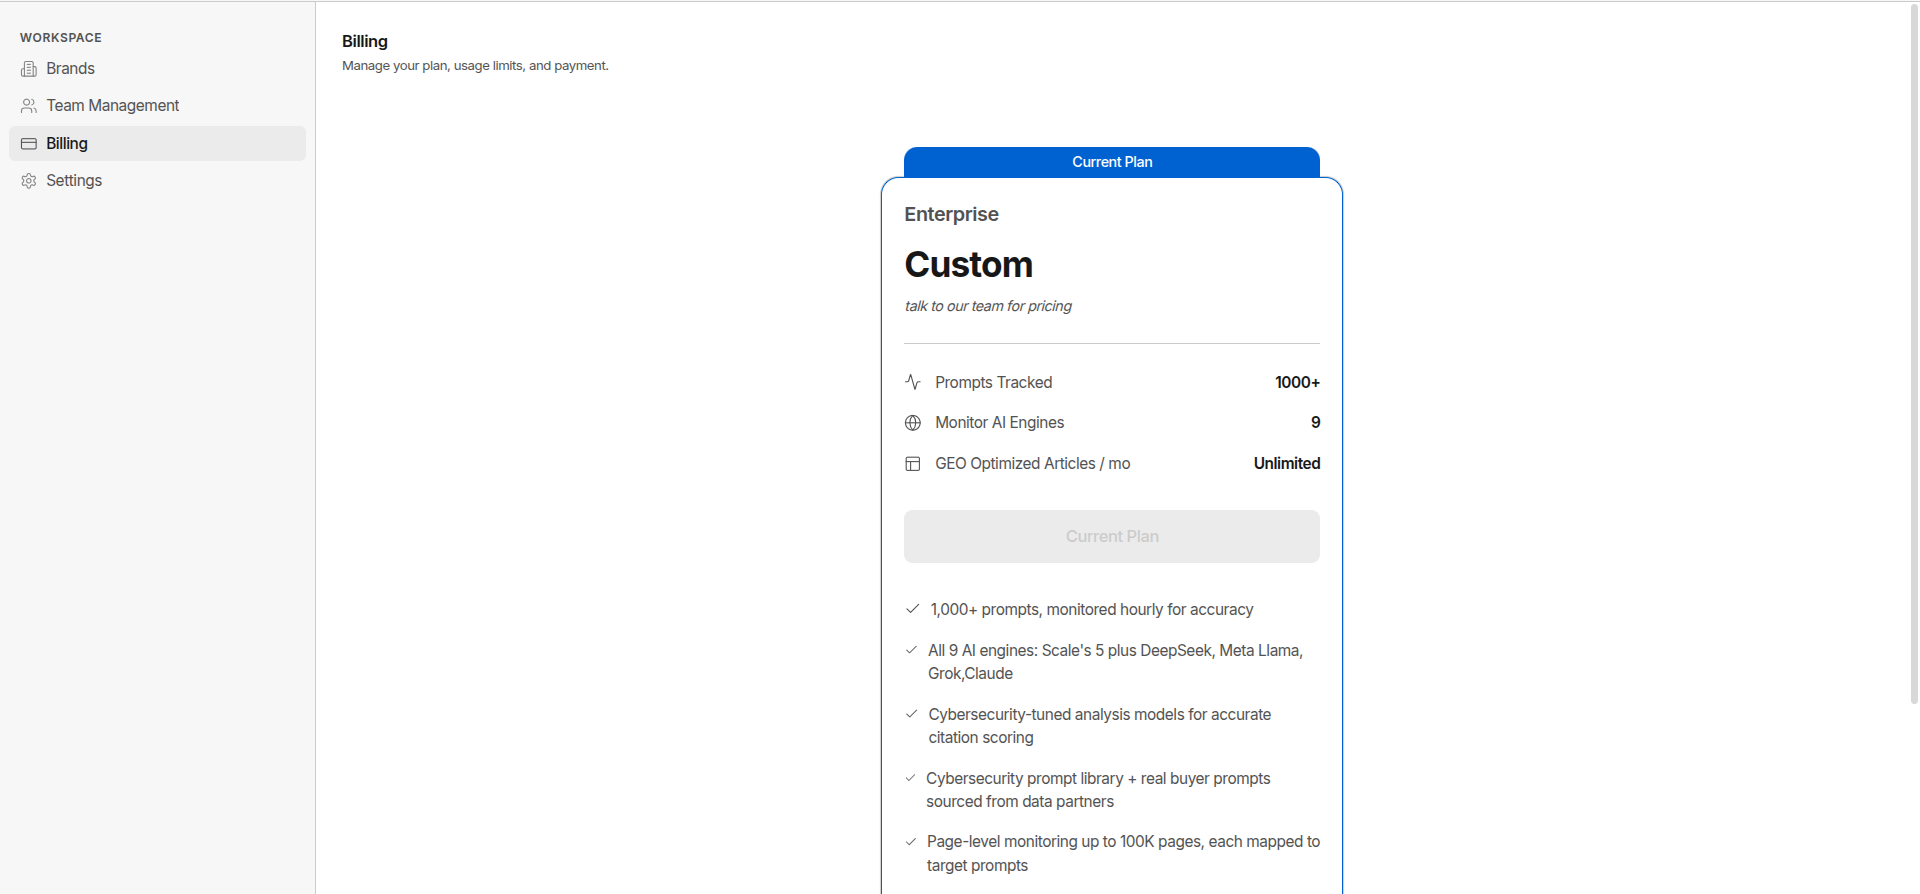Viewport: 1920px width, 894px height.
Task: Click the Brands building icon
Action: 29,69
